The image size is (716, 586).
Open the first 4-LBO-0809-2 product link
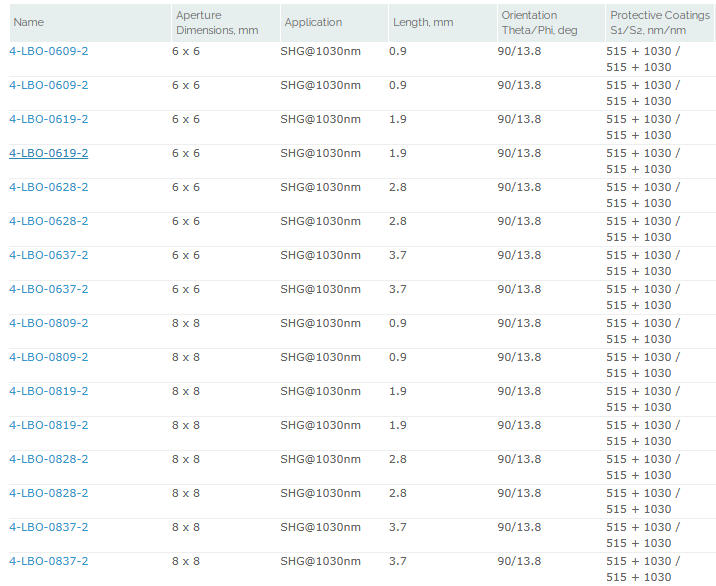pyautogui.click(x=48, y=323)
